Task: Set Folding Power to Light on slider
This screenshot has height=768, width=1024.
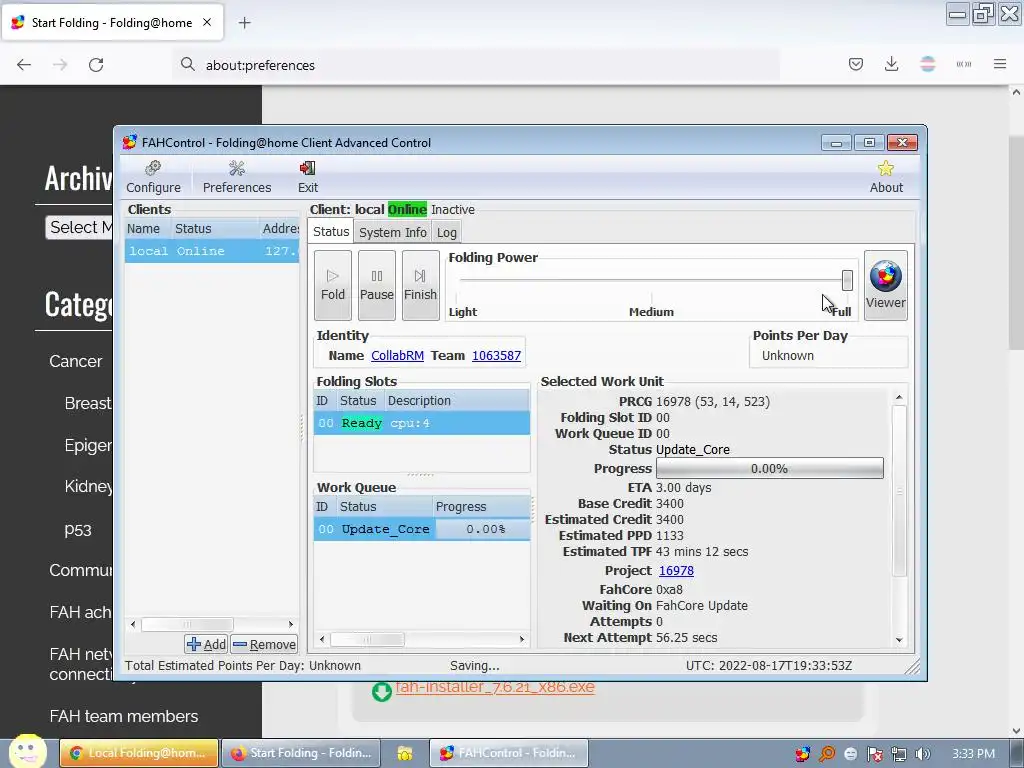Action: [462, 280]
